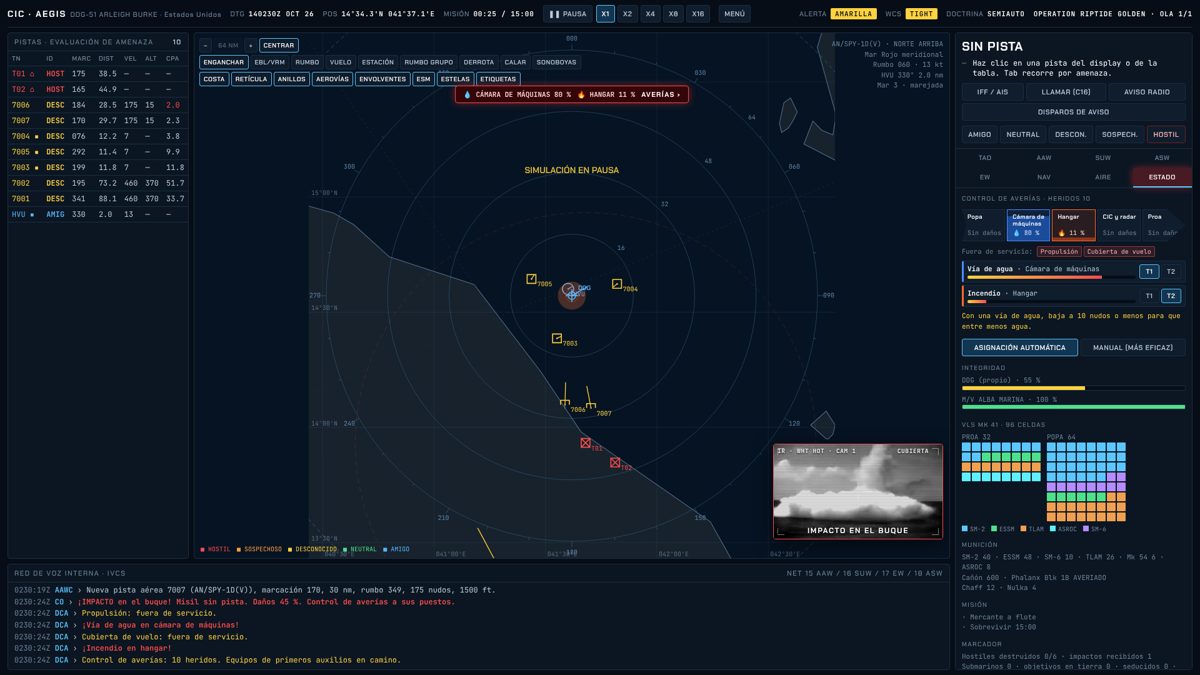Viewport: 1200px width, 675px height.
Task: Toggle the RETÍCULA grid overlay
Action: click(x=250, y=79)
